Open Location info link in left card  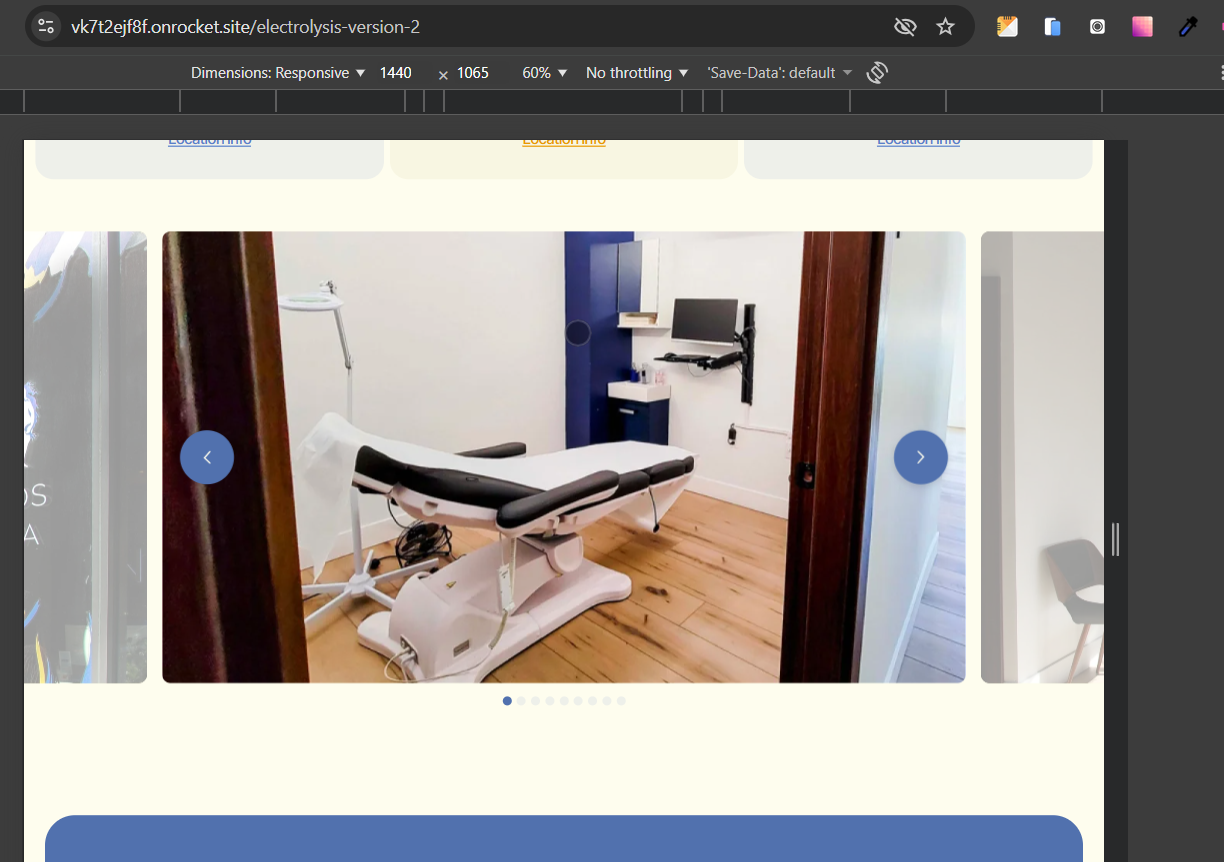(x=209, y=141)
